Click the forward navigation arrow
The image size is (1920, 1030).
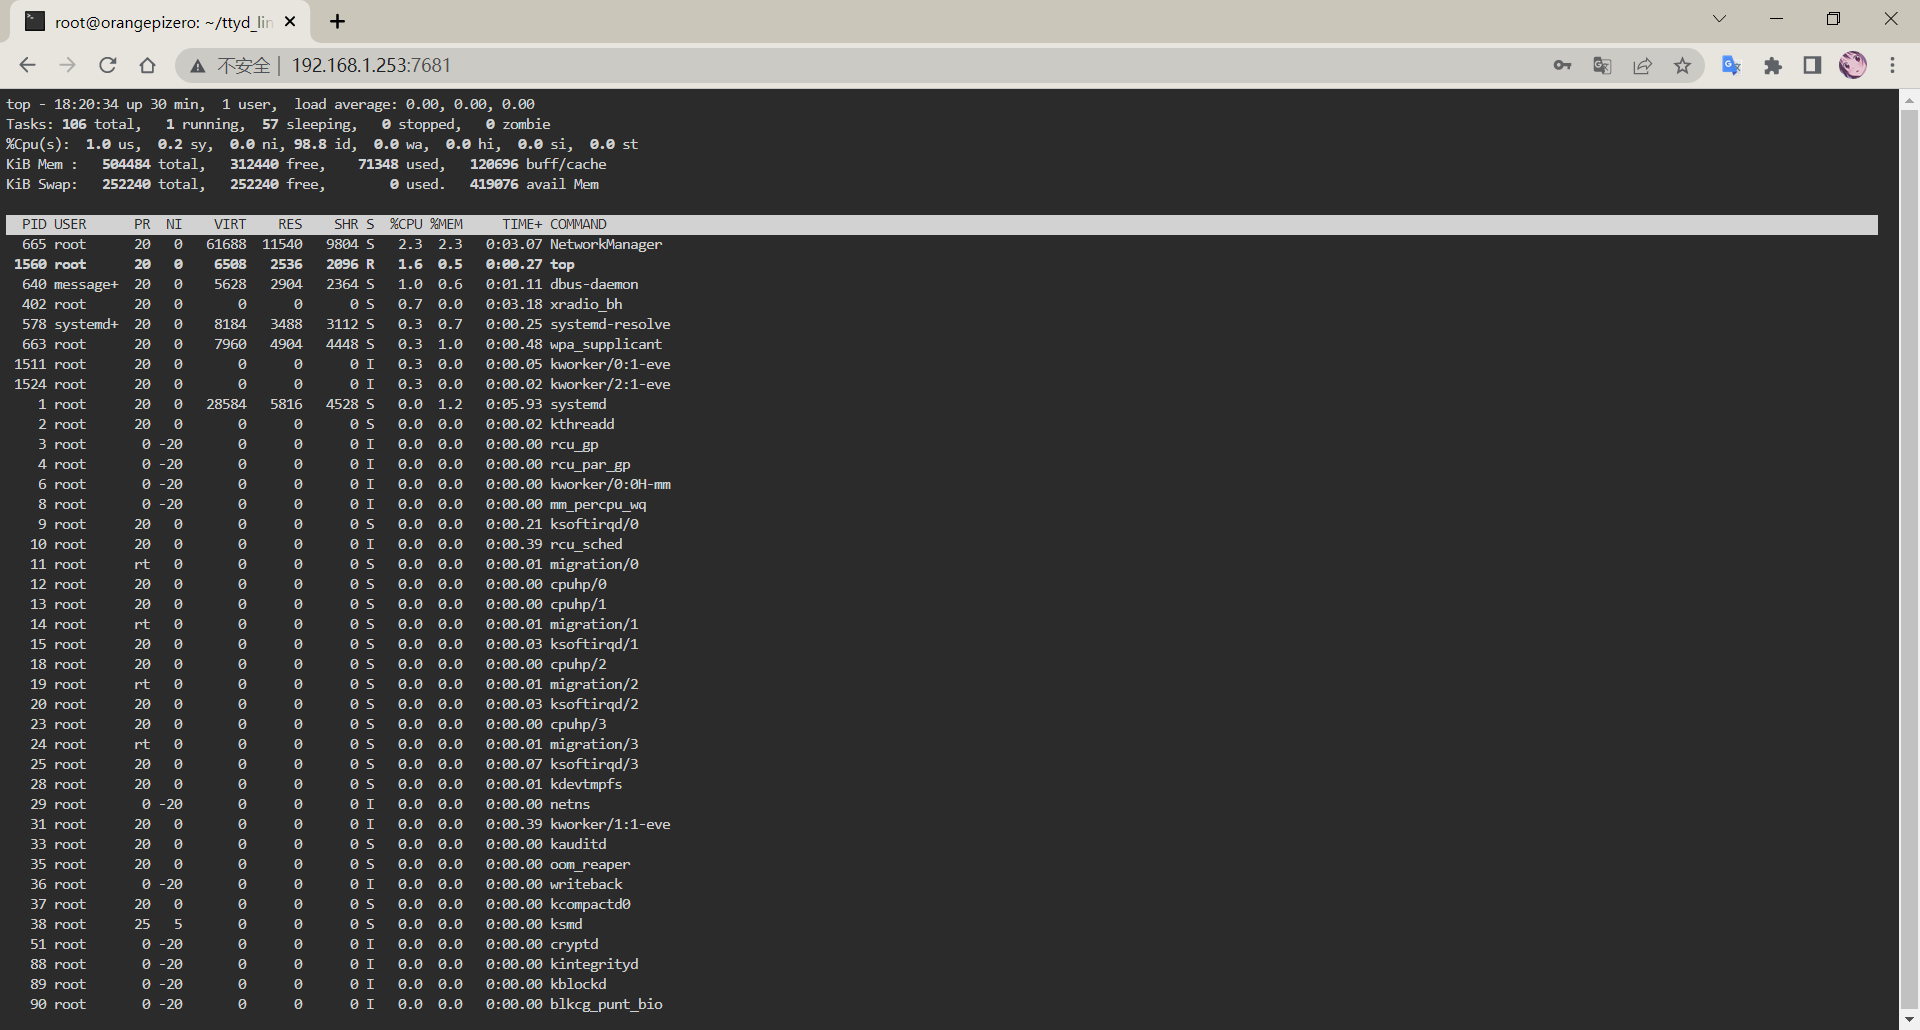pos(67,65)
